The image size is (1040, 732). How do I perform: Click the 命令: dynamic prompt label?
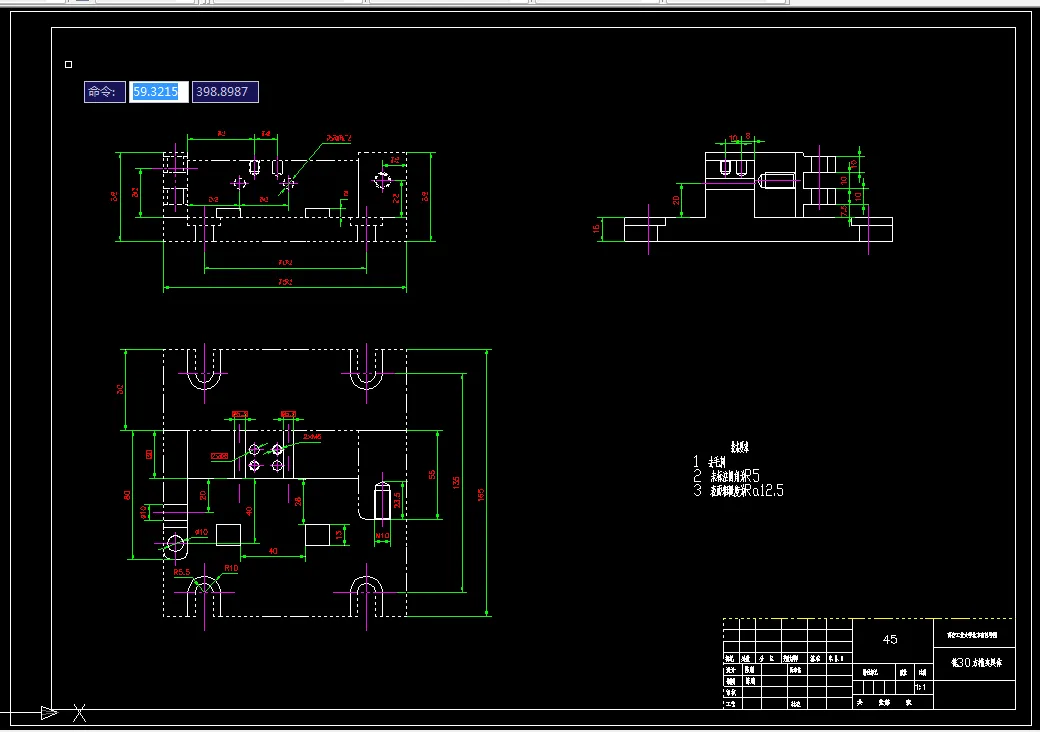point(105,92)
